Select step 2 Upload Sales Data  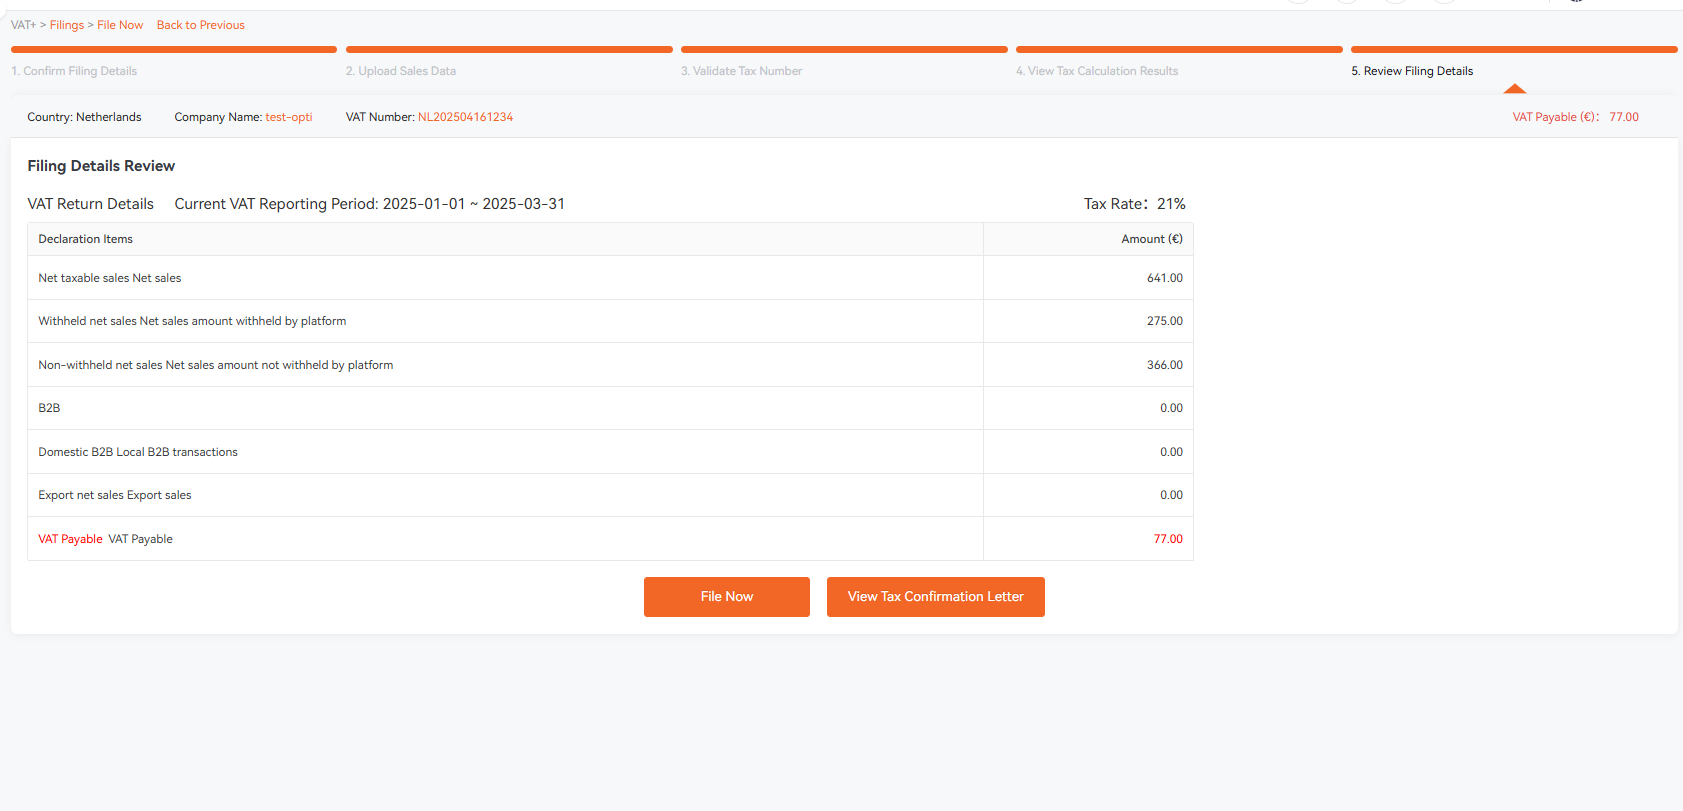coord(401,71)
